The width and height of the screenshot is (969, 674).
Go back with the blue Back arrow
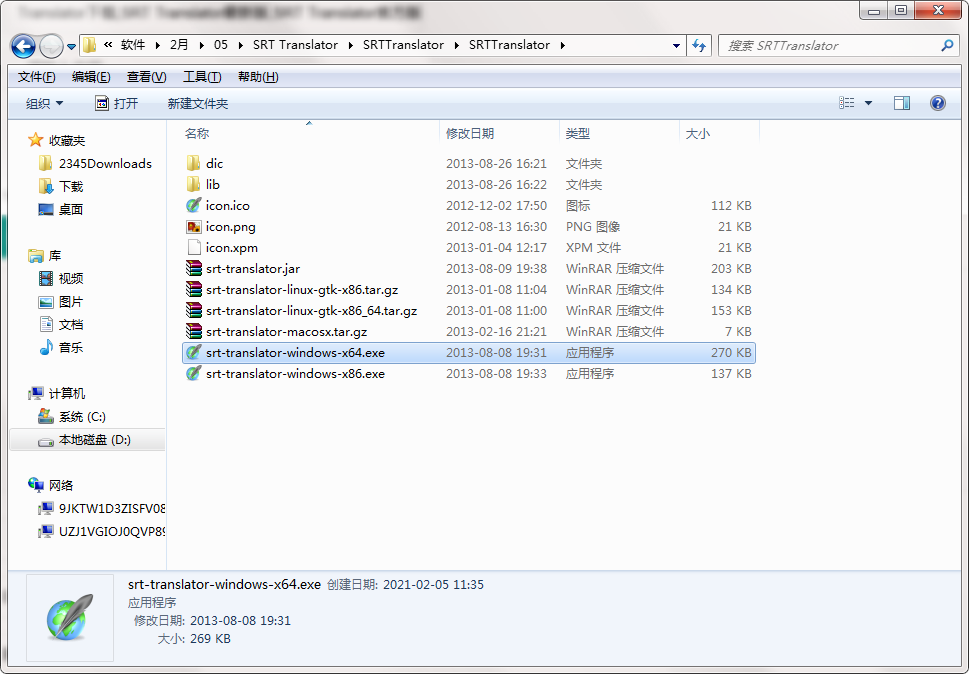click(23, 46)
